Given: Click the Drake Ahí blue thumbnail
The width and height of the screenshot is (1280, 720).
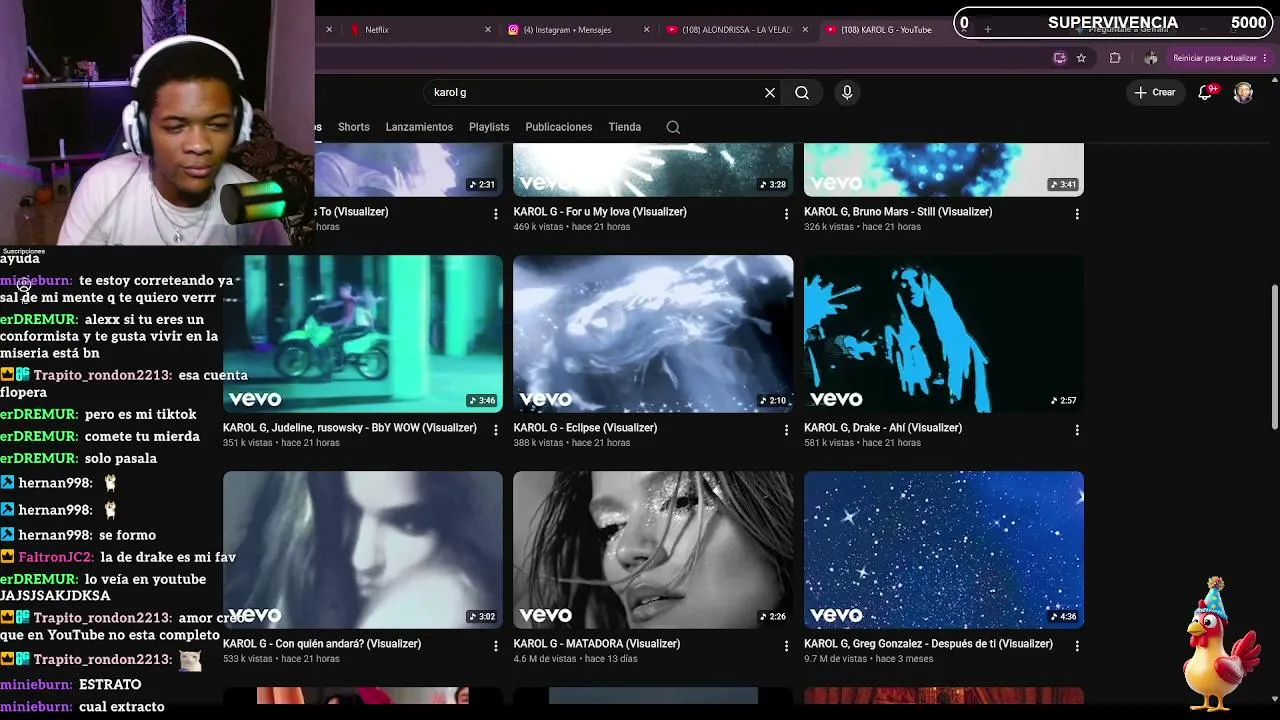Looking at the screenshot, I should point(944,334).
